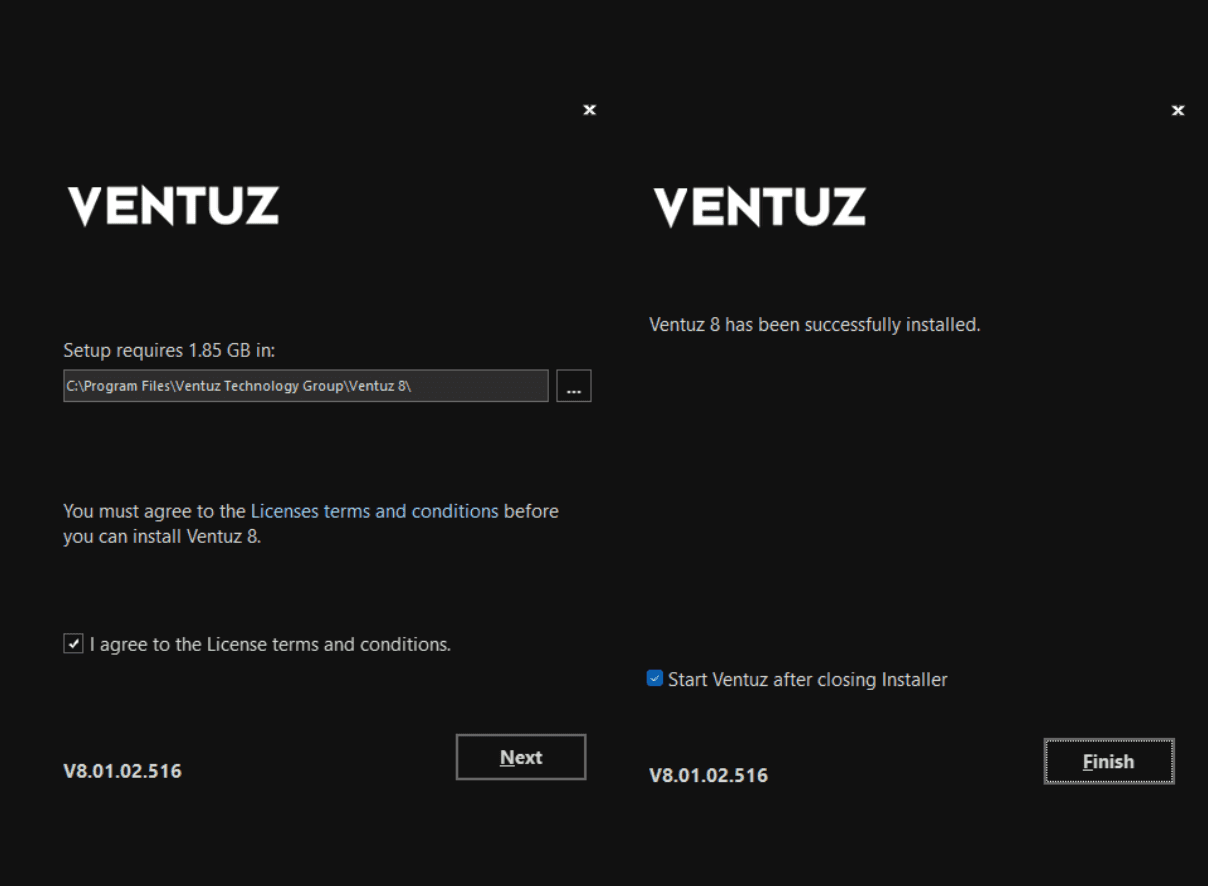Close the setup window with the Next button
The image size is (1208, 886).
click(589, 110)
